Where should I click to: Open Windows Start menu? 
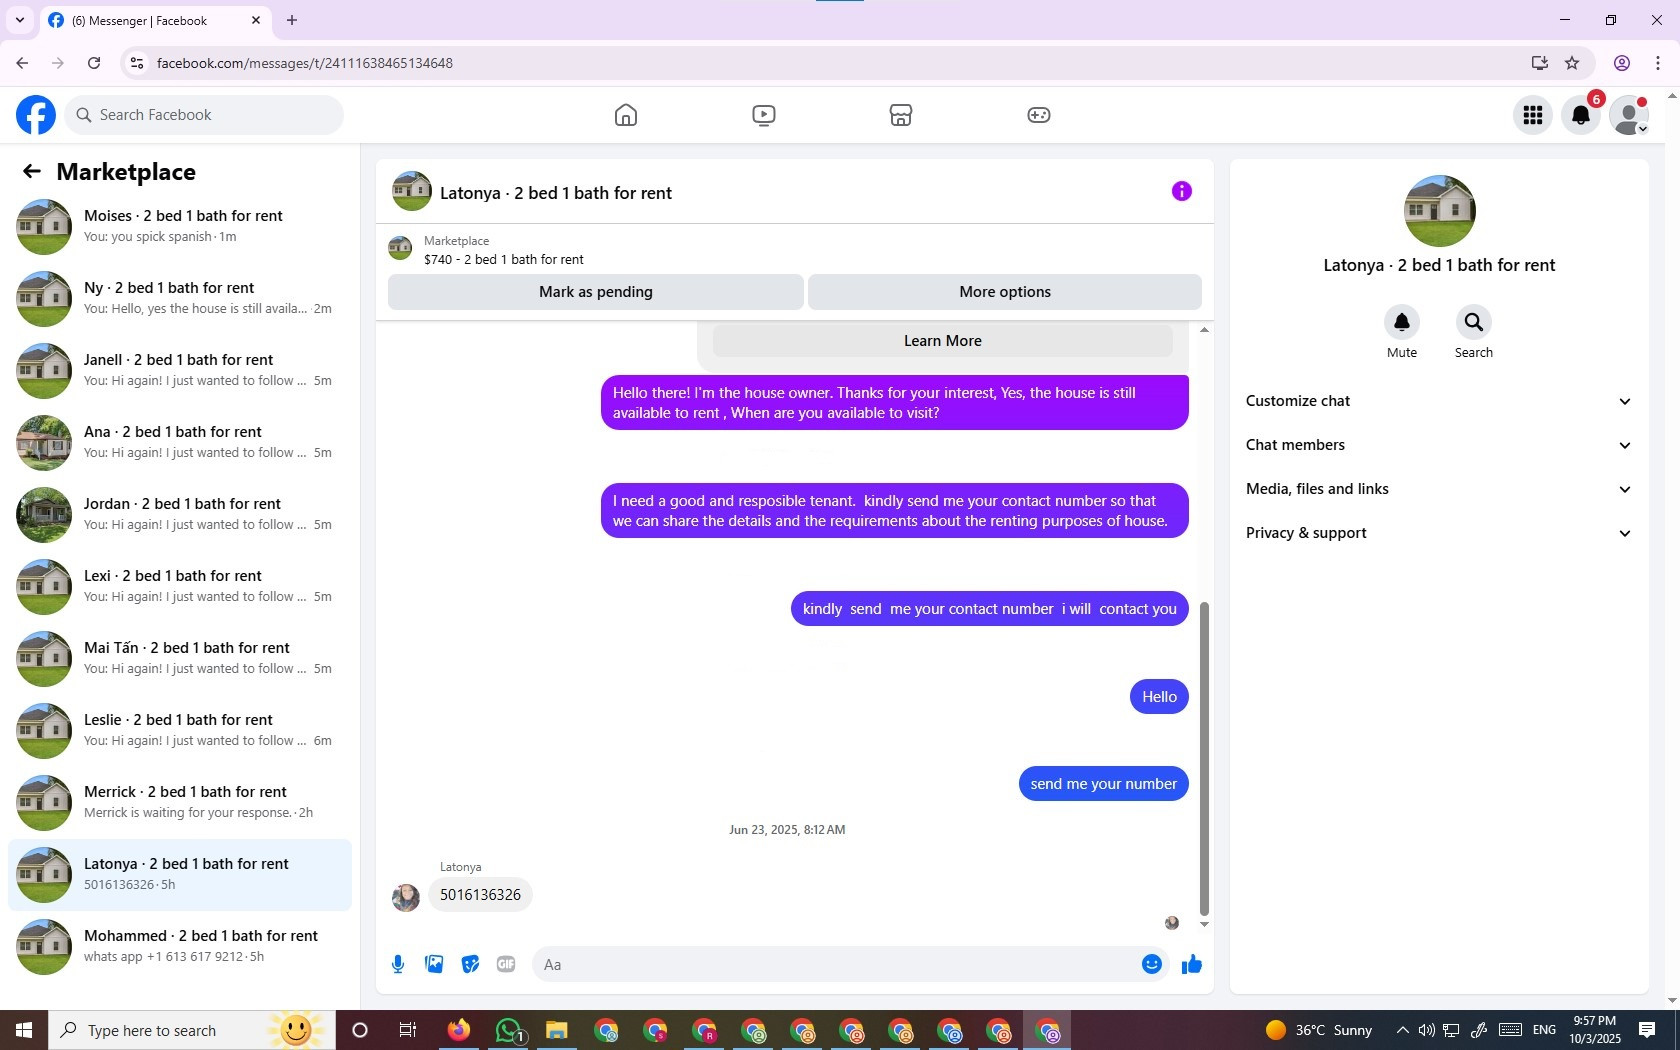24,1030
